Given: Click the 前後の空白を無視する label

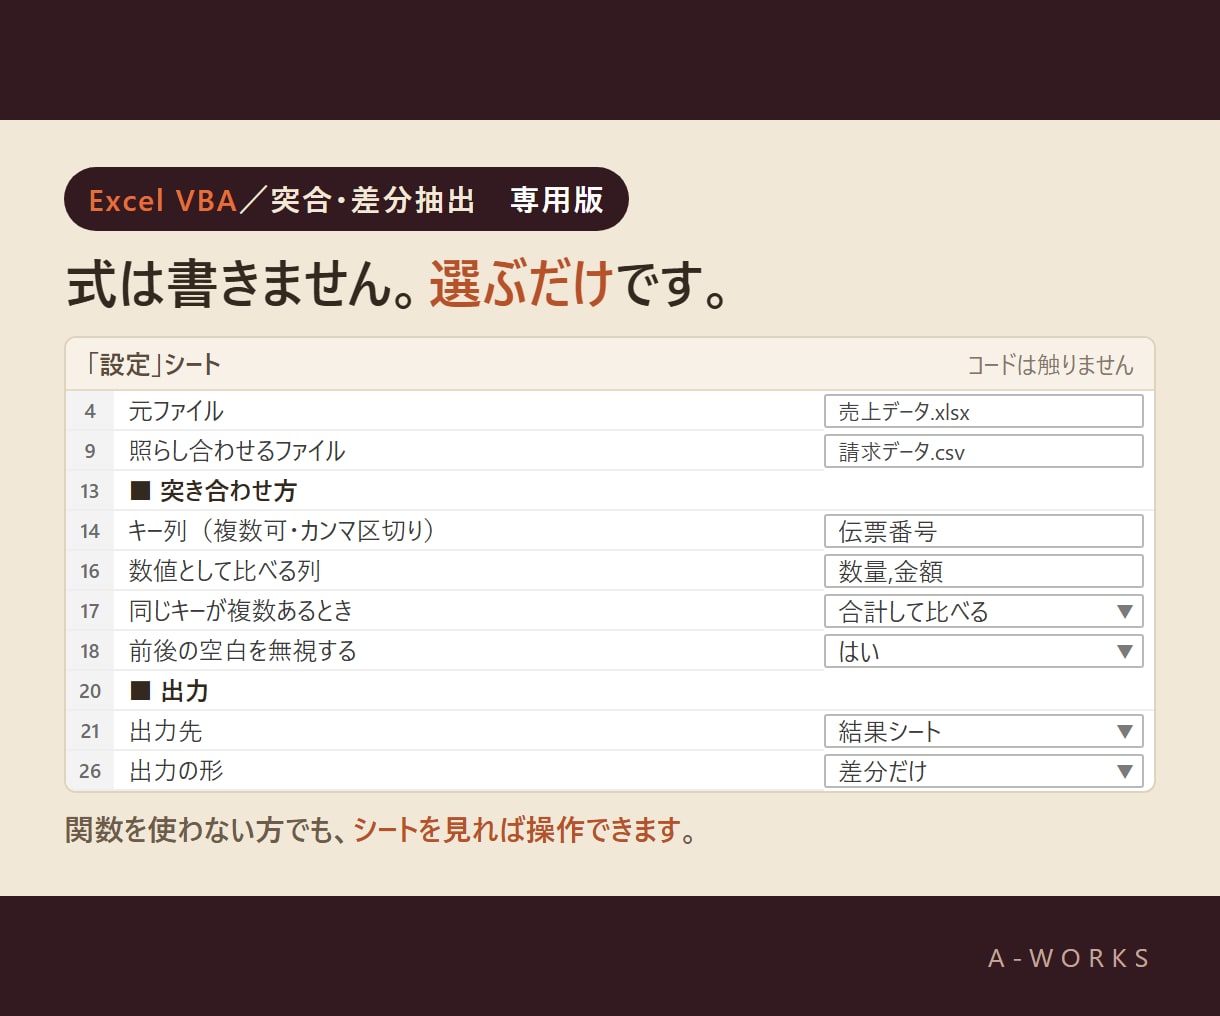Looking at the screenshot, I should (x=243, y=651).
